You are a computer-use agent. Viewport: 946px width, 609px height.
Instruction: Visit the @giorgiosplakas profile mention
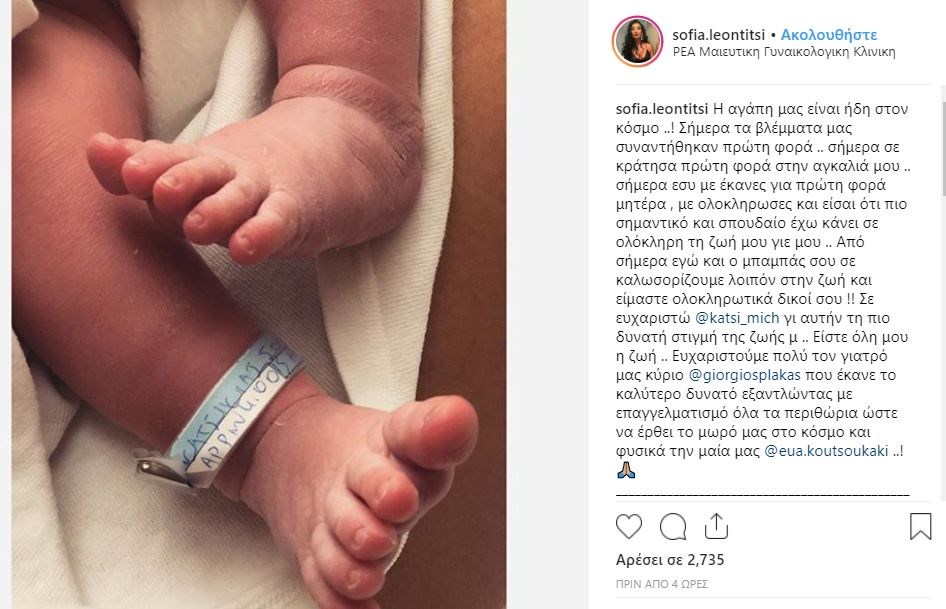(x=744, y=375)
